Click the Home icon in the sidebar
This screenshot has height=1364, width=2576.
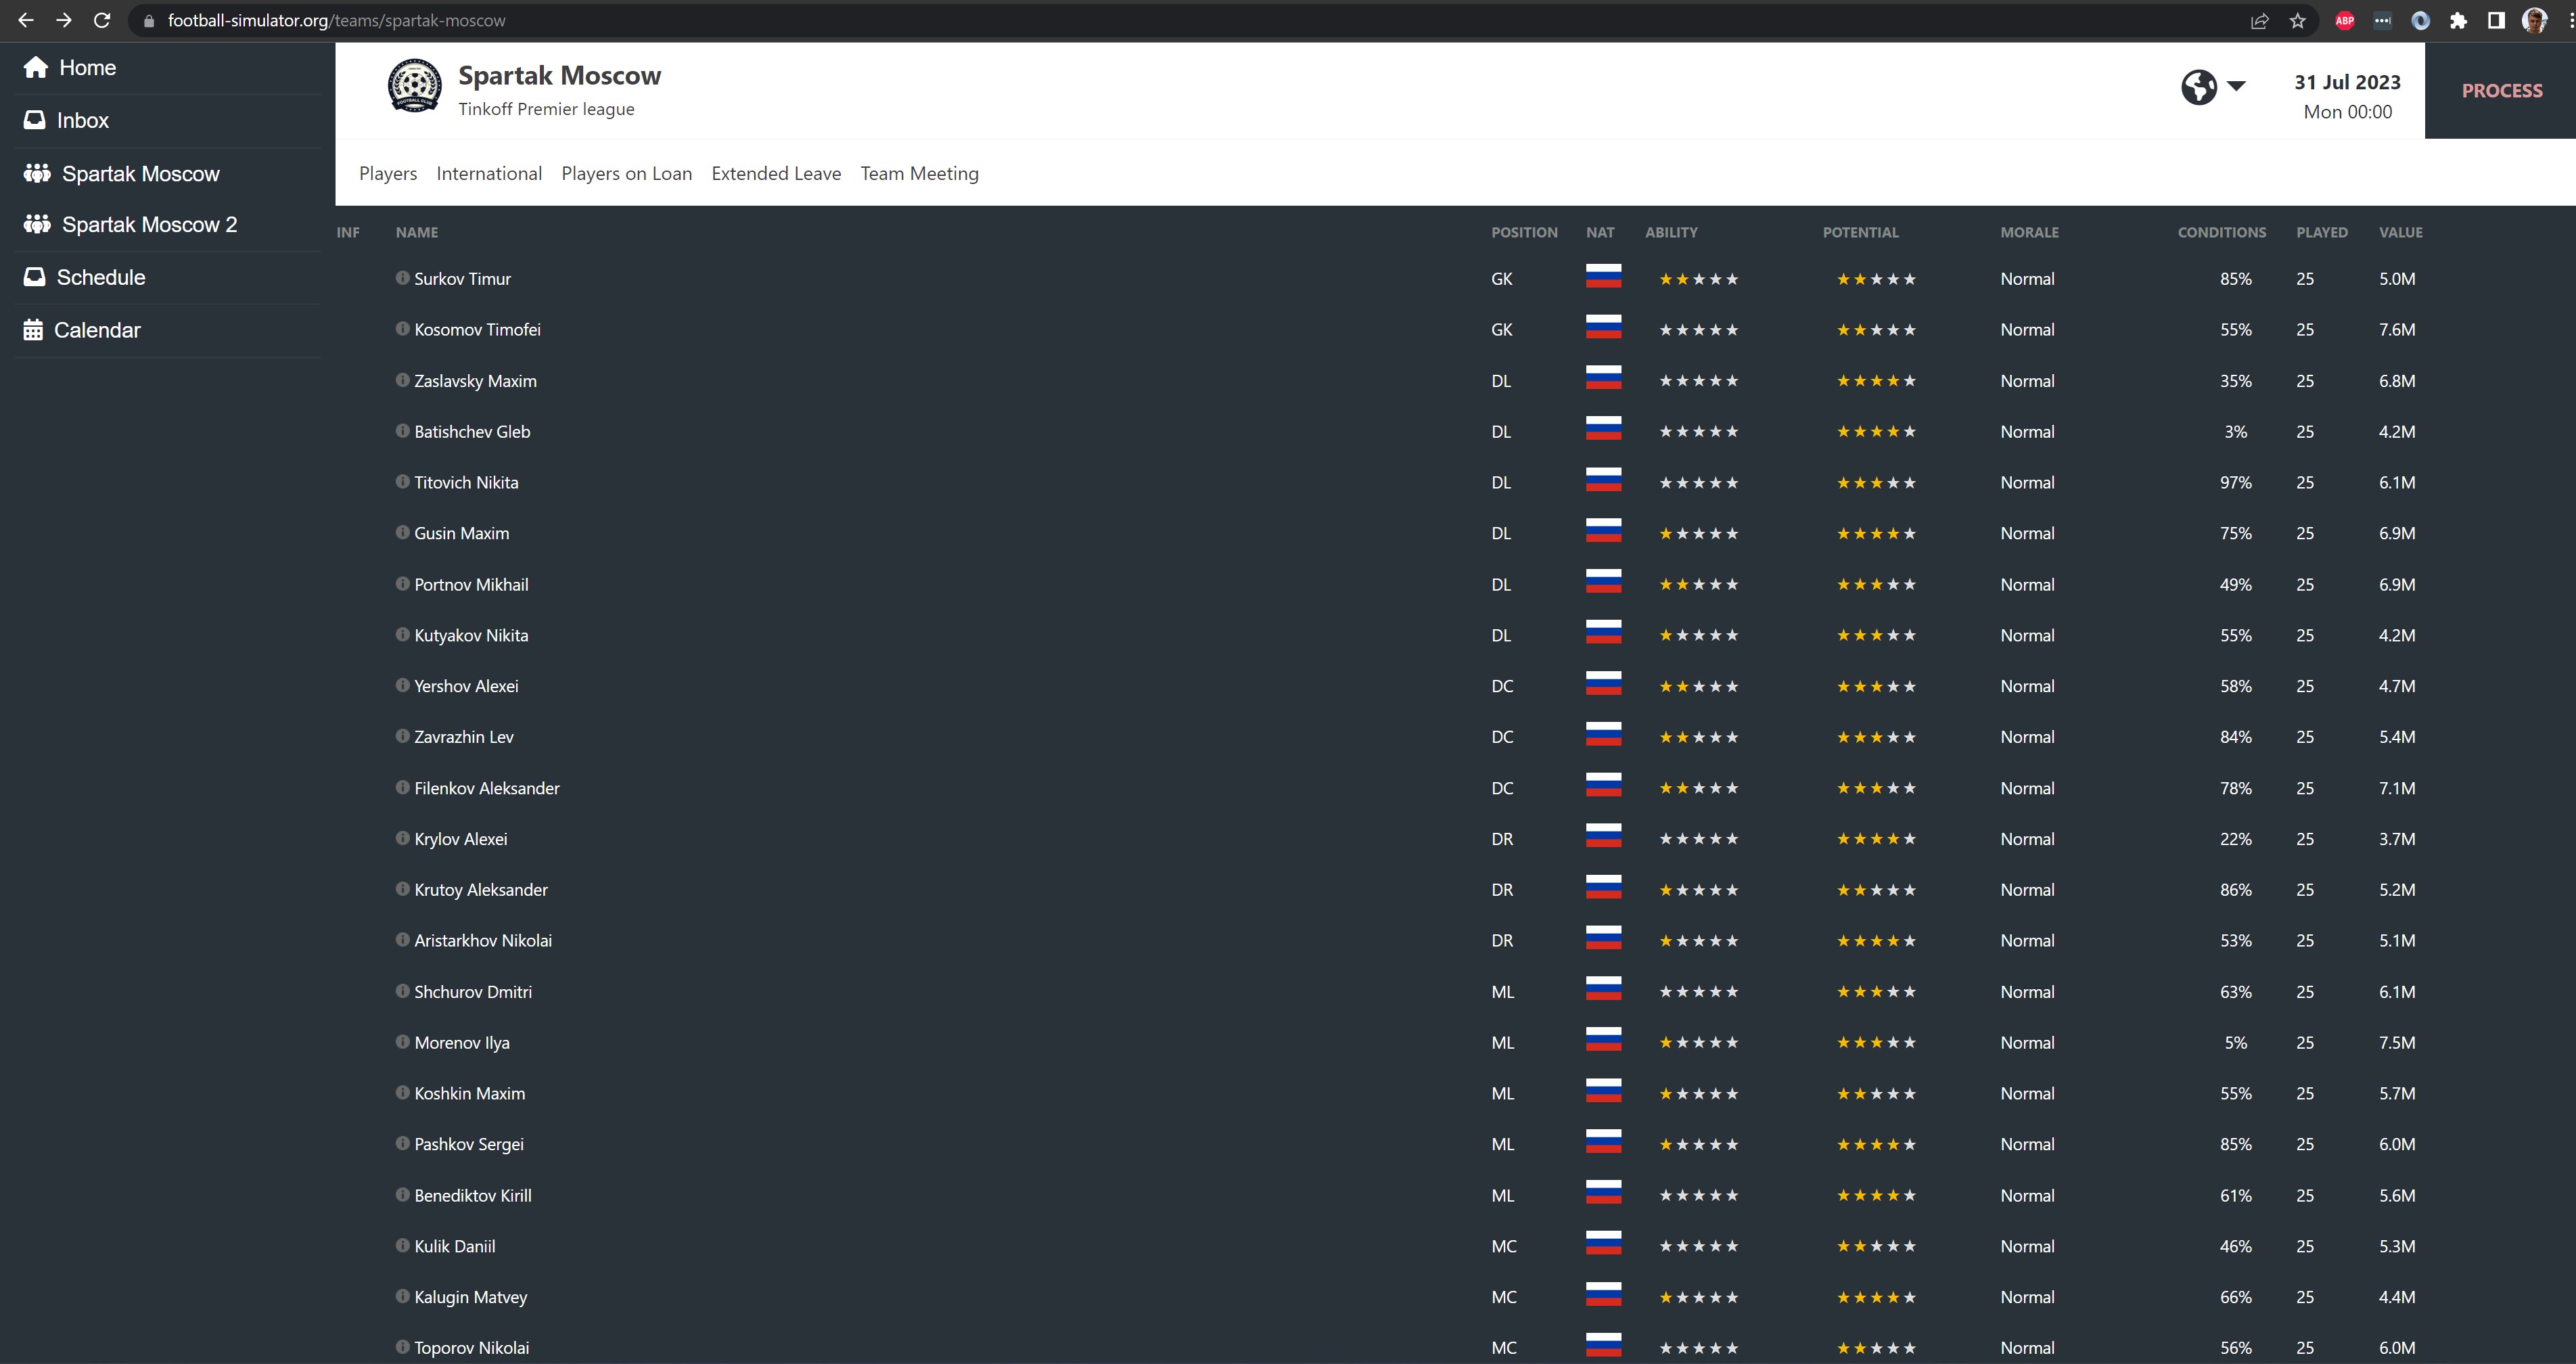tap(36, 67)
